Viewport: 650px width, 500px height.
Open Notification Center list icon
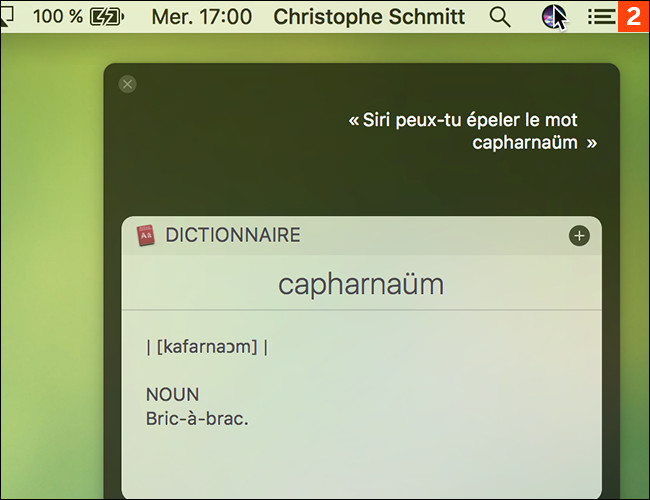pos(600,16)
